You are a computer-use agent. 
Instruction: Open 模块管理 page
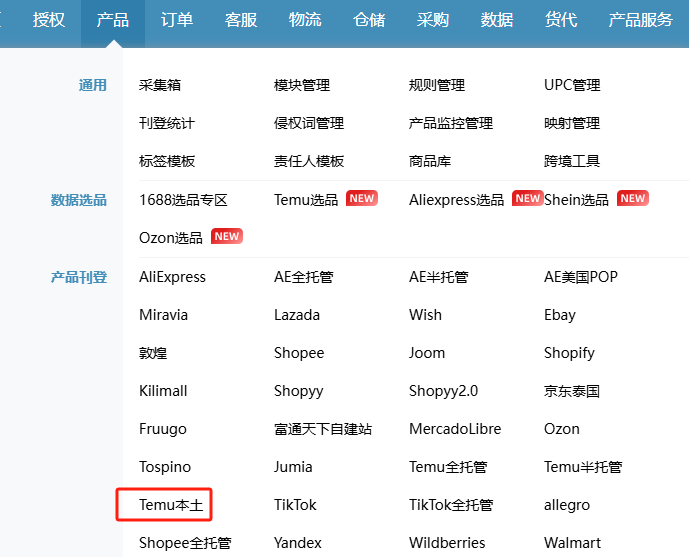pyautogui.click(x=302, y=85)
